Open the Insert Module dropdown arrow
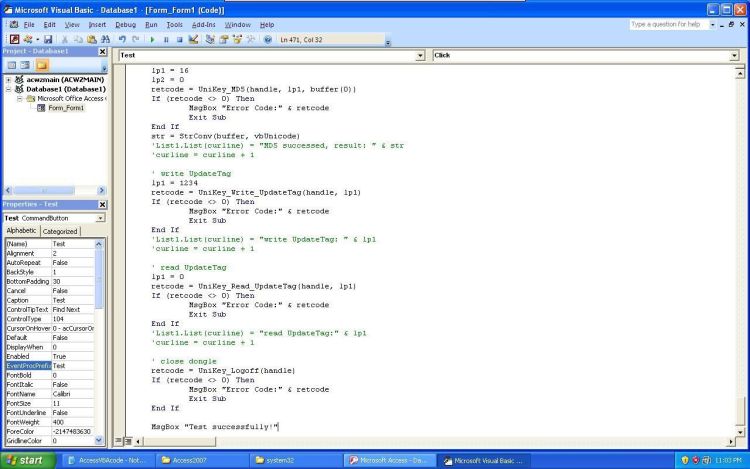The height and width of the screenshot is (469, 750). (x=37, y=39)
